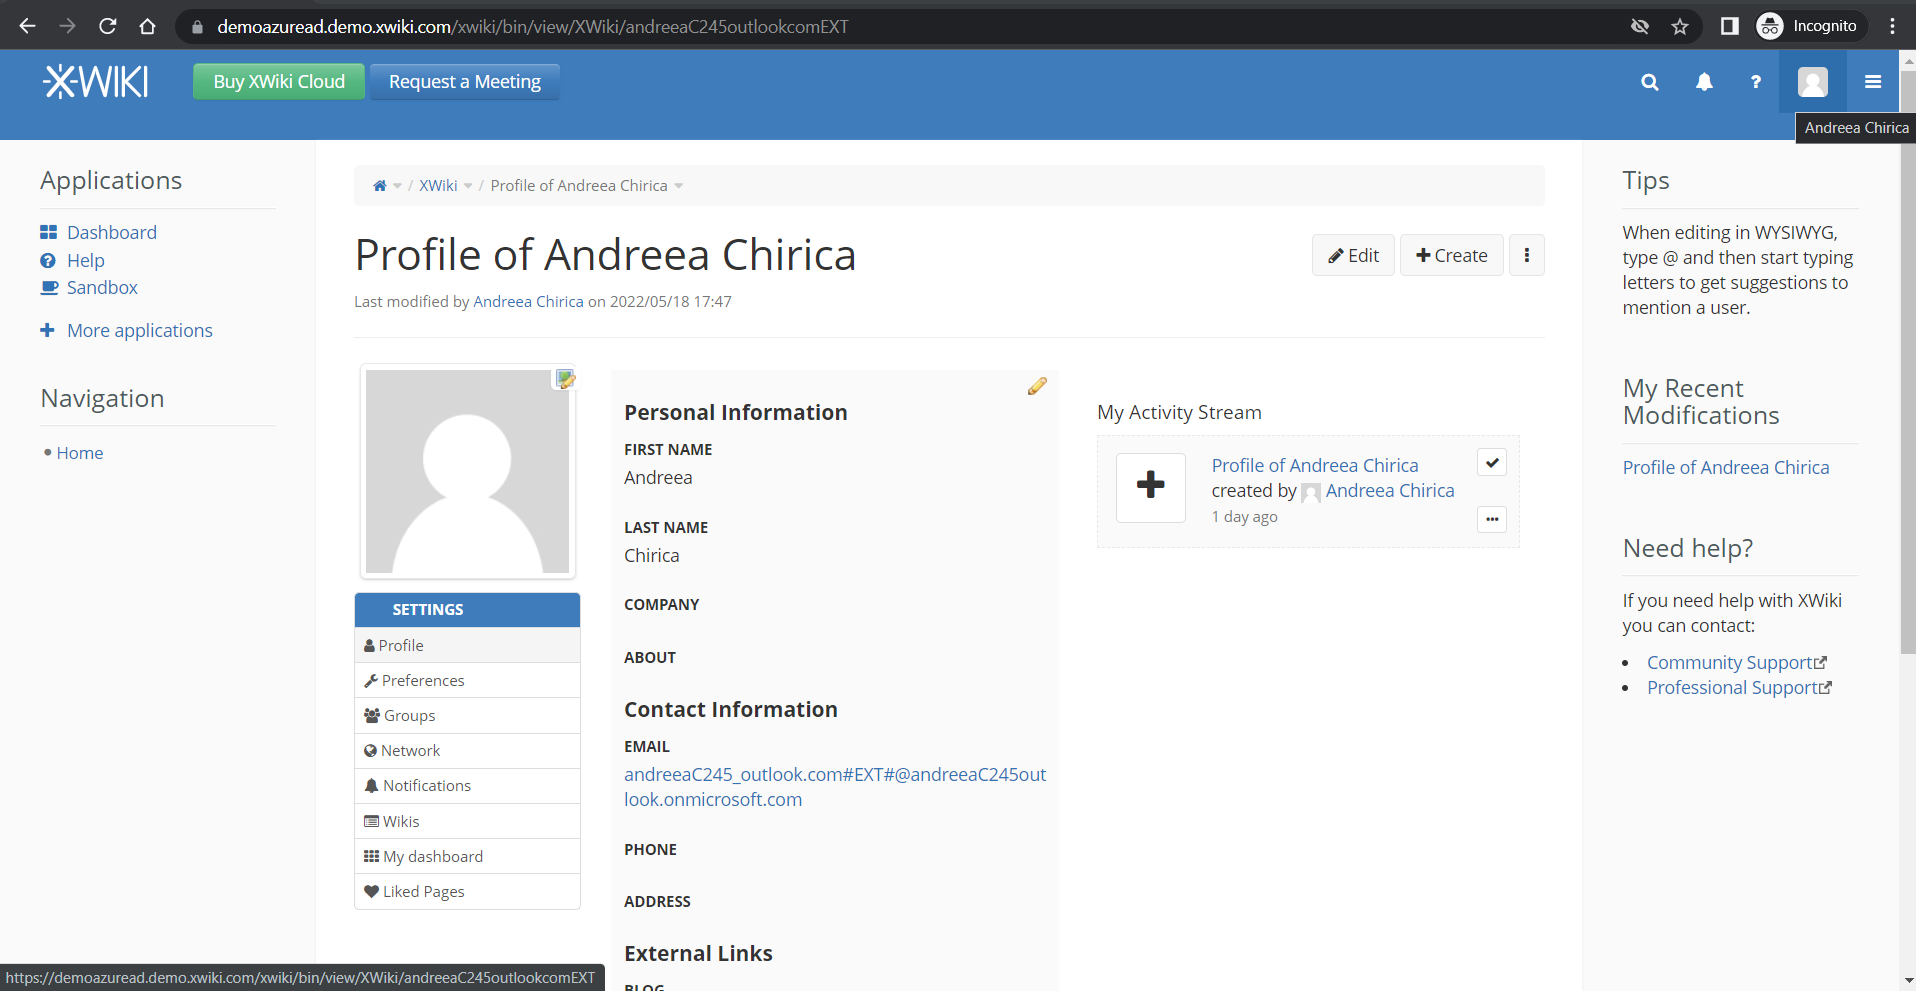
Task: Open the Groups settings tab
Action: point(467,716)
